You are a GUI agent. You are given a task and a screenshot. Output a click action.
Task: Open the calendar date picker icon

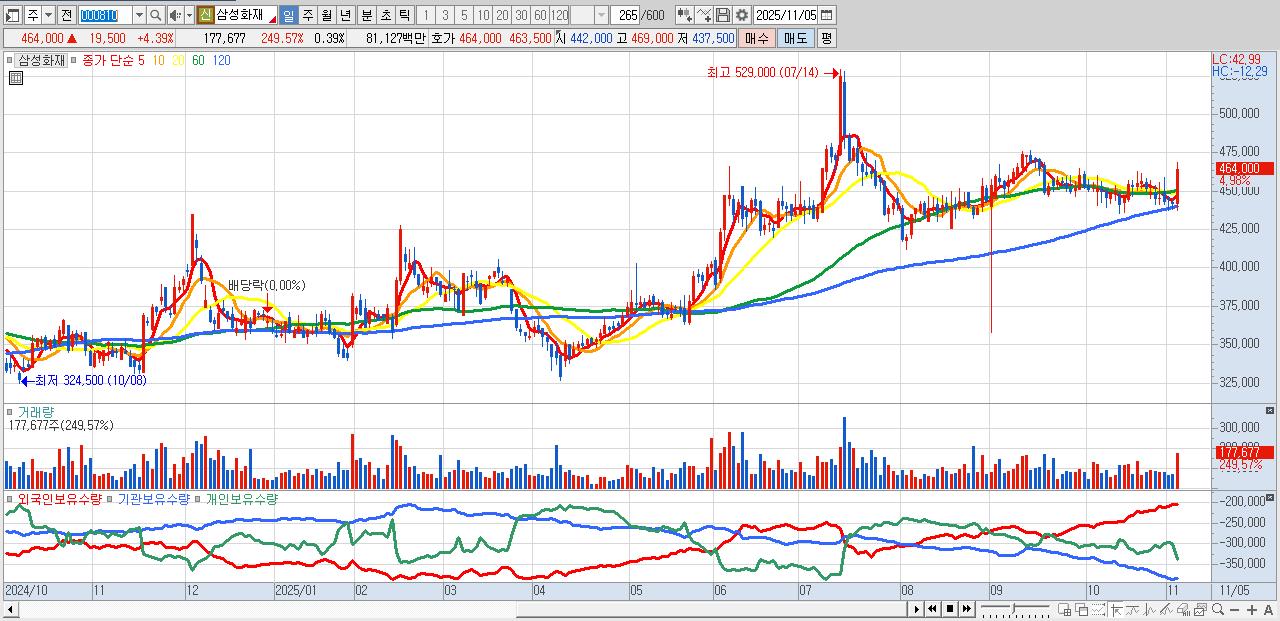click(828, 15)
